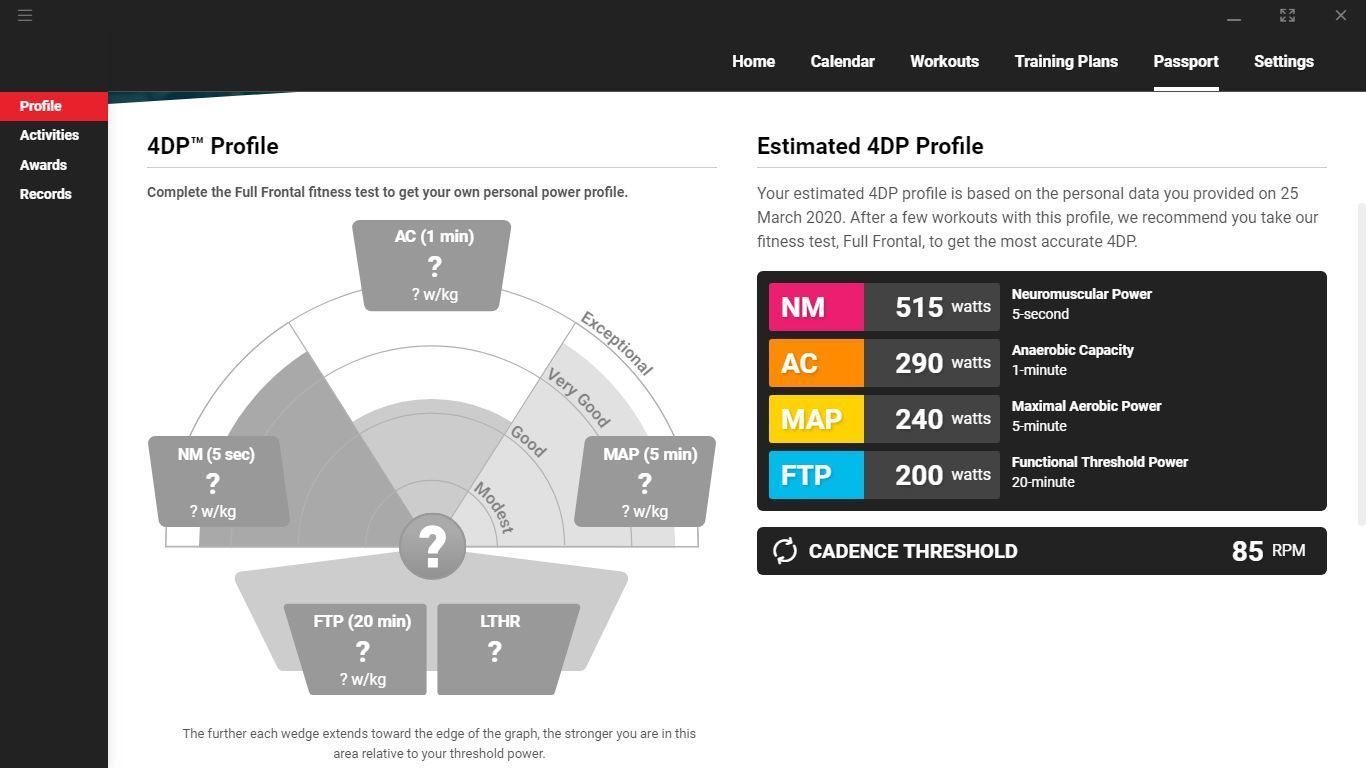Click the vertical scrollbar on right edge

click(1361, 360)
